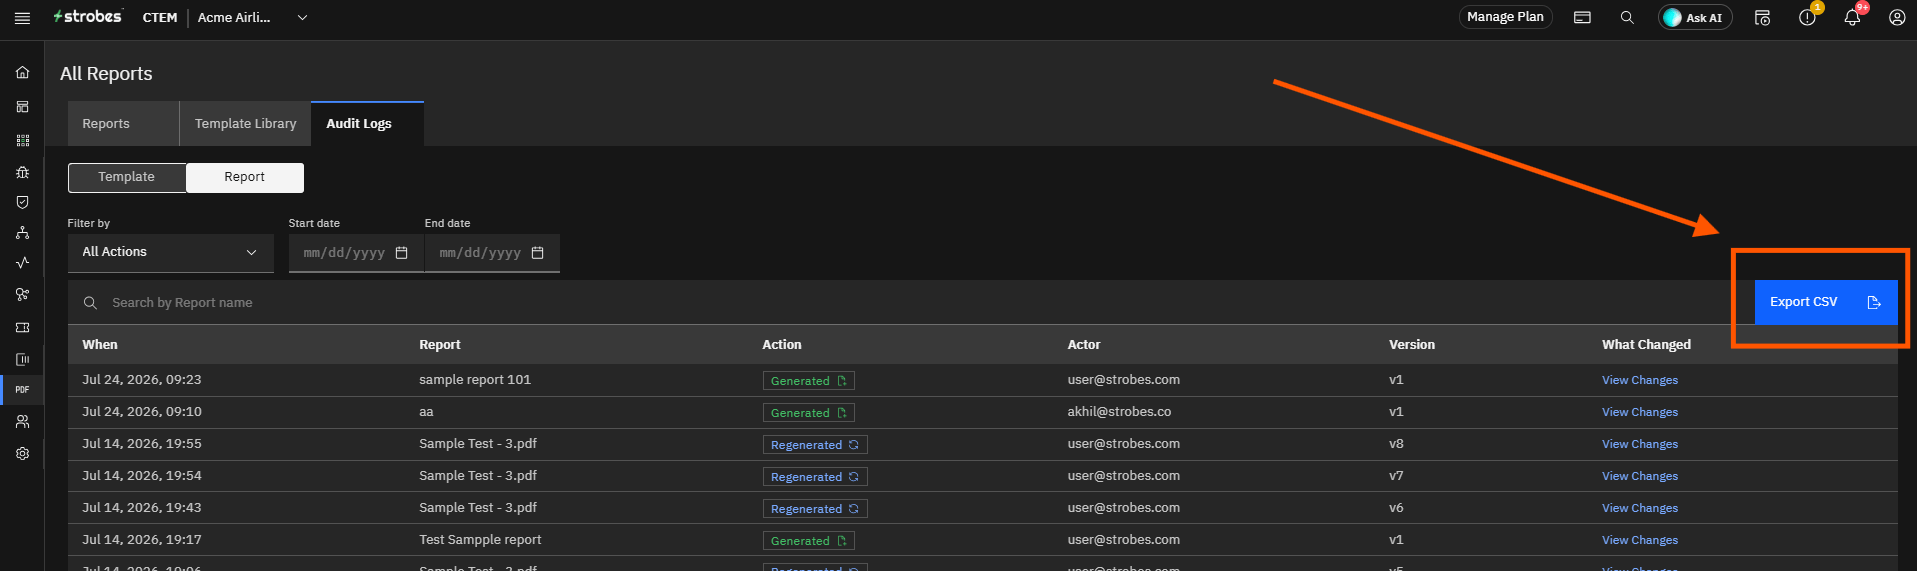Open the hamburger menu icon

(x=22, y=18)
